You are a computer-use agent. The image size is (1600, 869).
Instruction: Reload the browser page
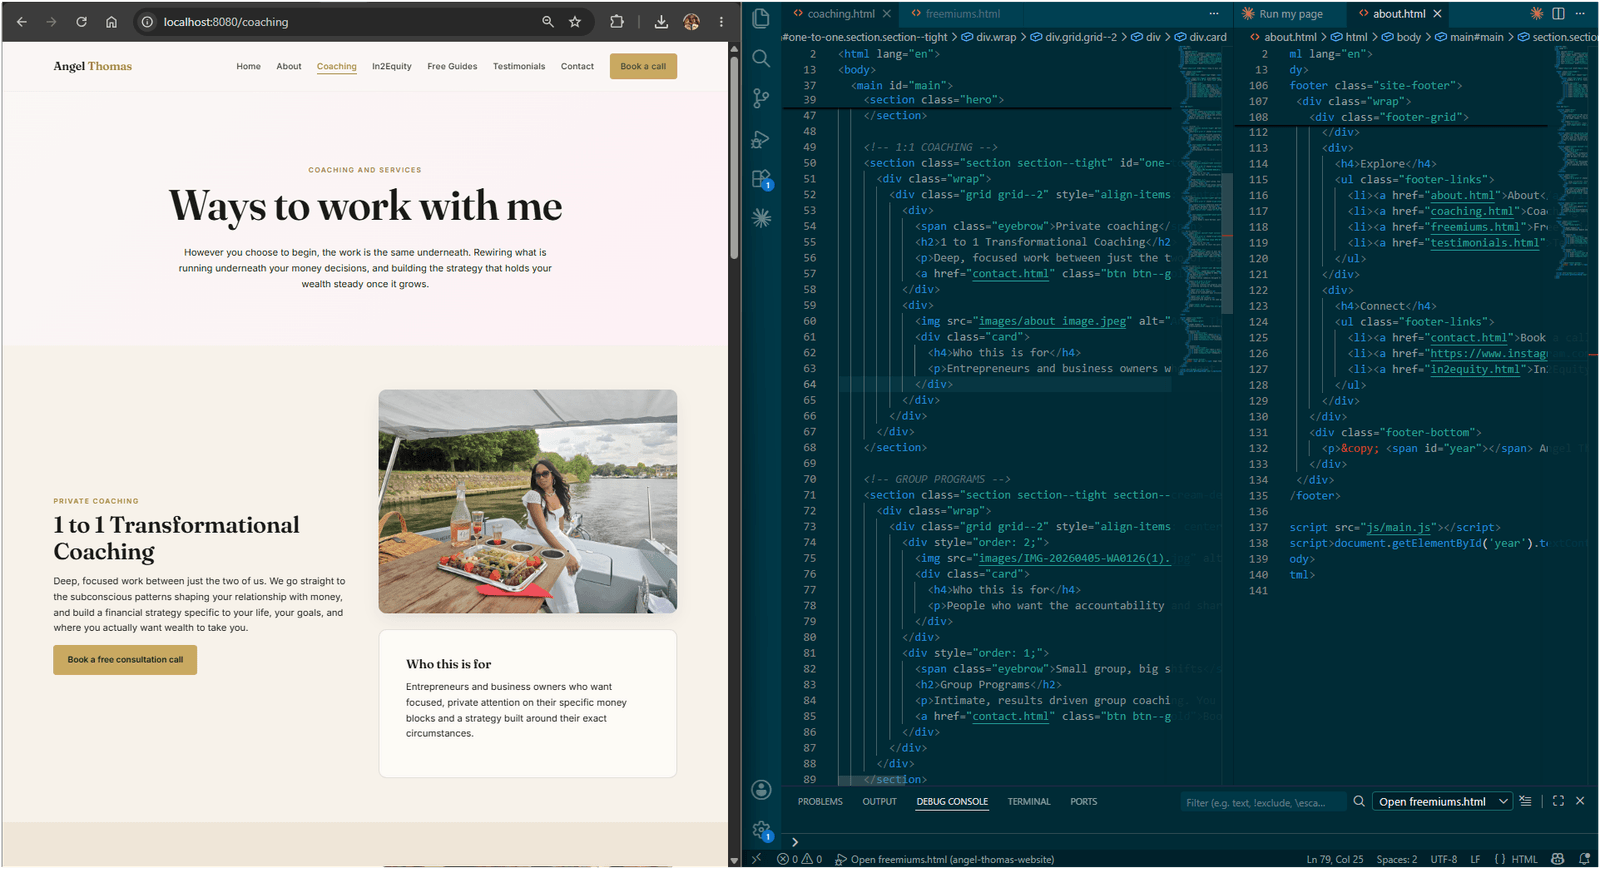click(81, 21)
